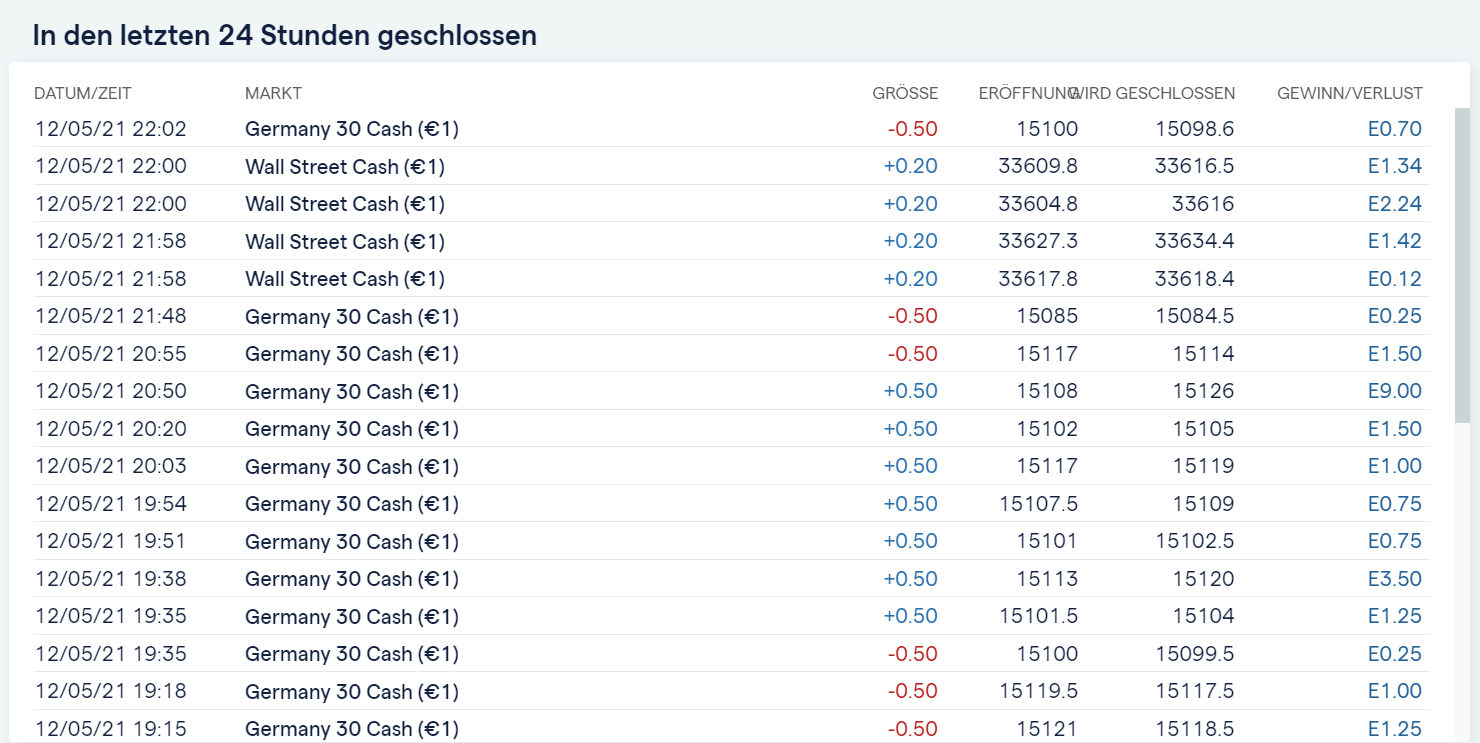Image resolution: width=1480 pixels, height=743 pixels.
Task: Click the ERÖFFNUNG column header
Action: coord(1026,93)
